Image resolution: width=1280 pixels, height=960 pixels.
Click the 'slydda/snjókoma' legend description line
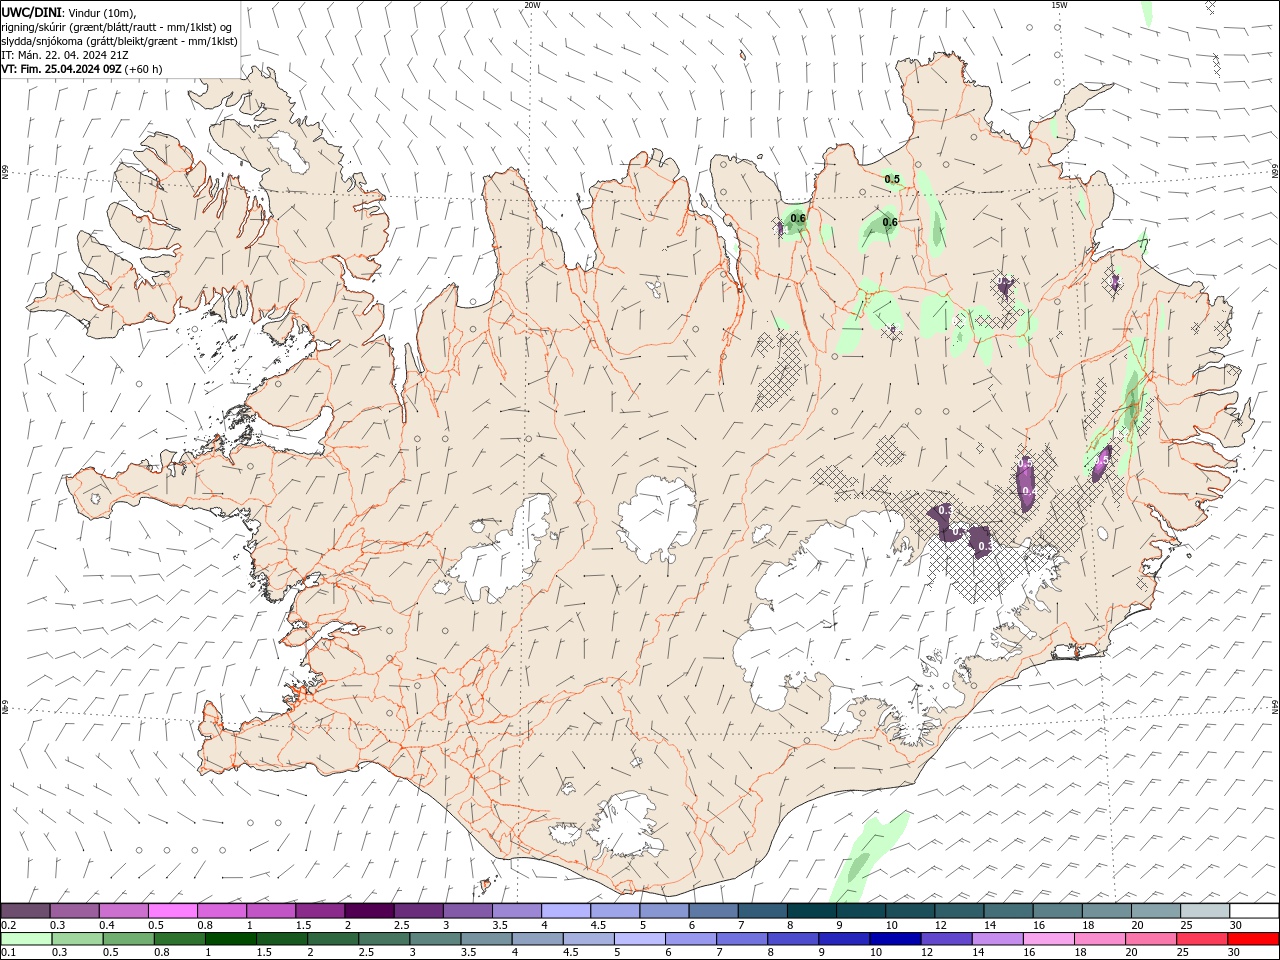click(119, 41)
